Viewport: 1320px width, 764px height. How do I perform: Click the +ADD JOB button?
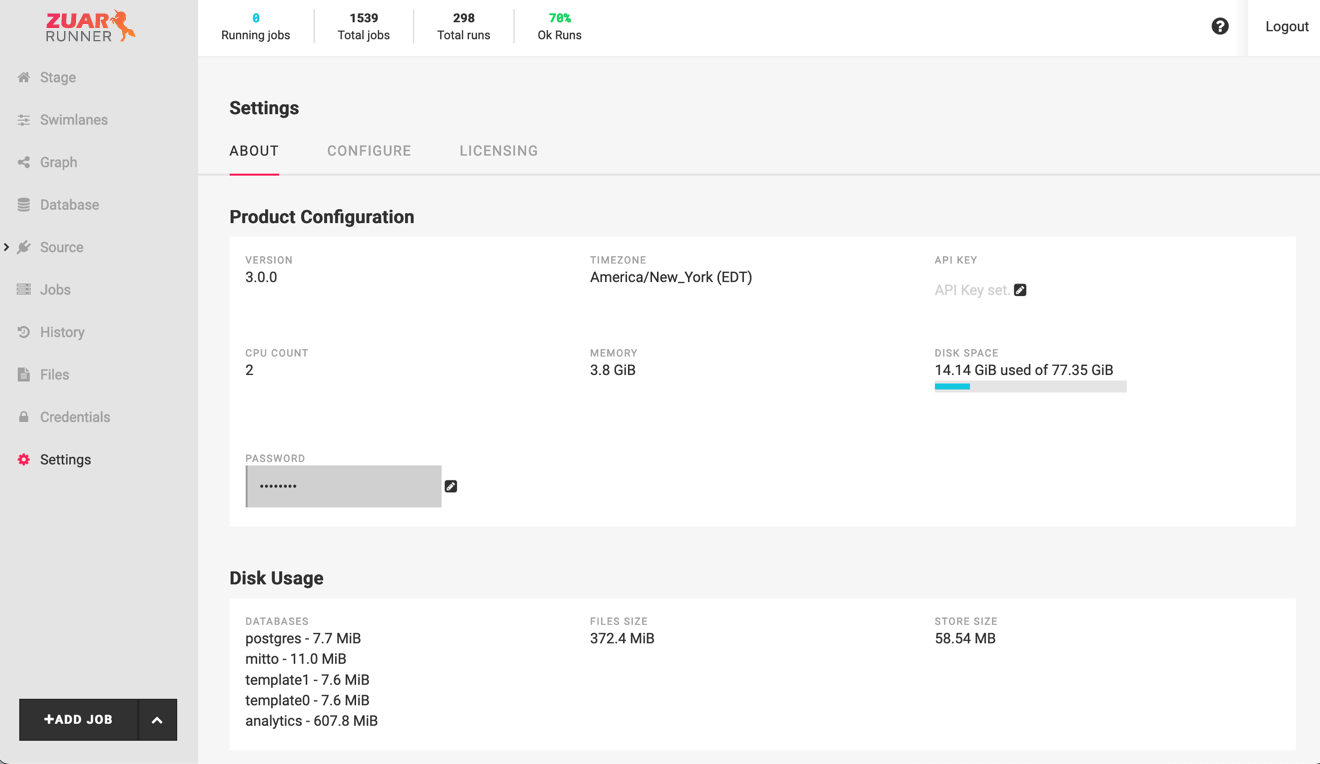click(x=78, y=720)
